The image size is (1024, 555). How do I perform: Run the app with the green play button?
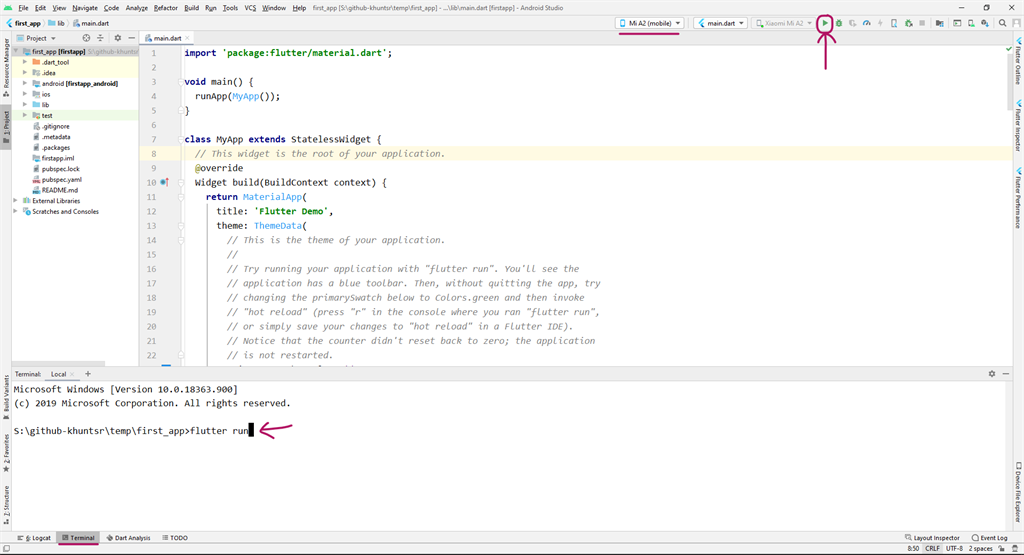825,23
